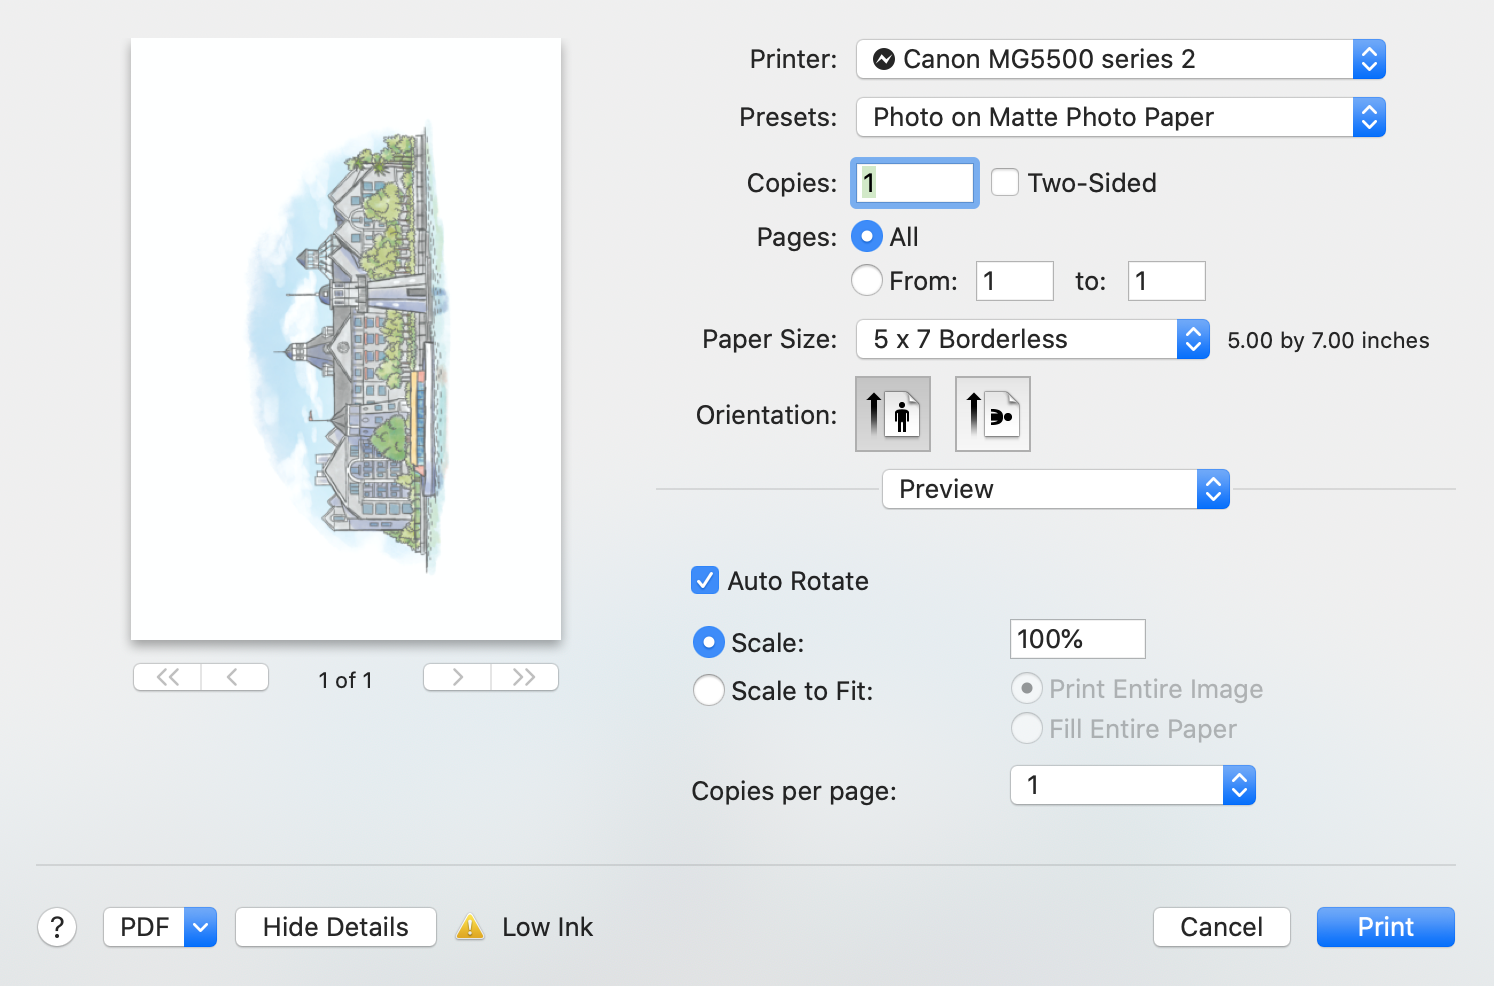
Task: Enable Two-Sided printing
Action: point(1004,182)
